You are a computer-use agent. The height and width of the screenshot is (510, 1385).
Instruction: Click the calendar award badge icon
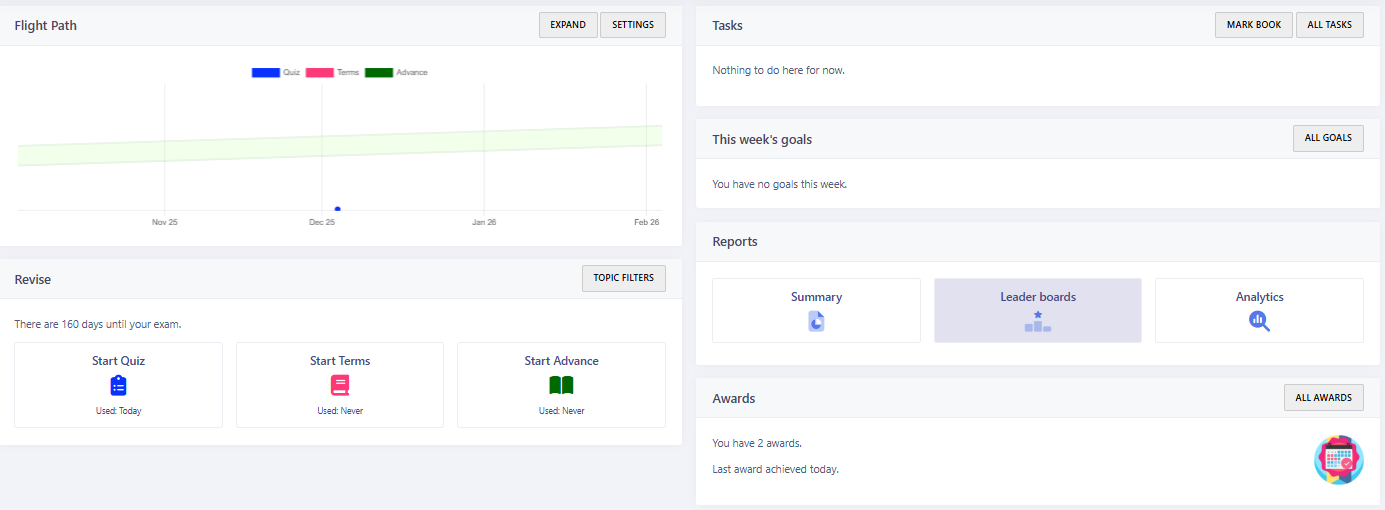click(x=1338, y=460)
